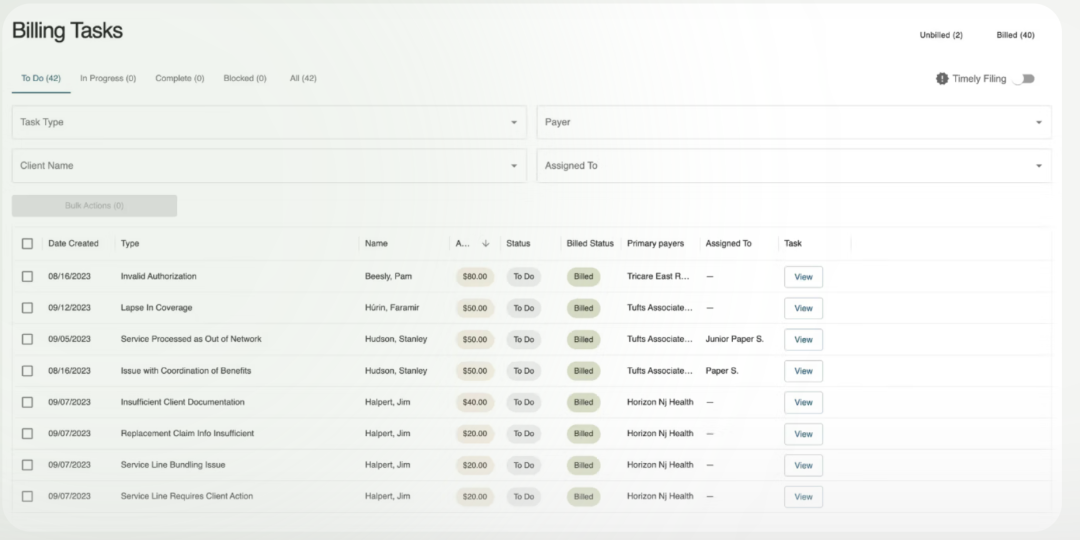Viewport: 1080px width, 540px height.
Task: View the Issue with Coordination of Benefits task
Action: [x=803, y=371]
